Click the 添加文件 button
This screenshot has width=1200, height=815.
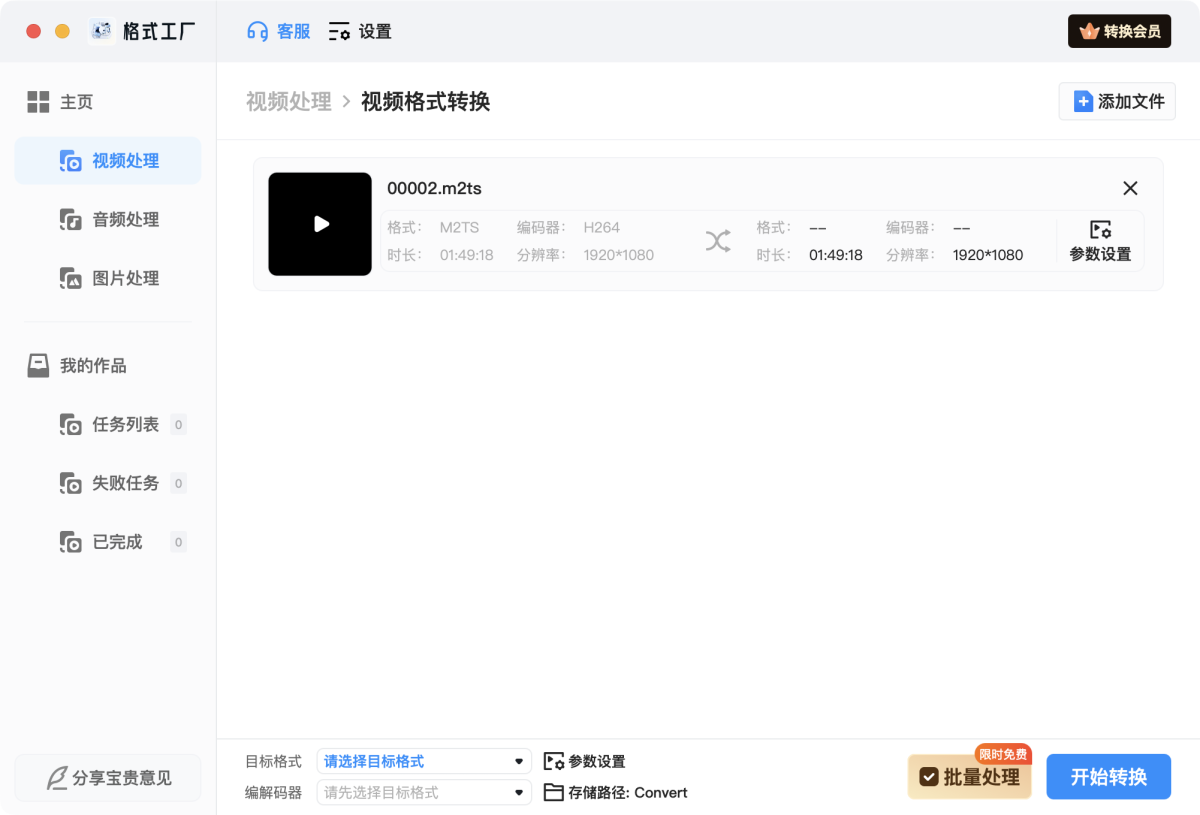point(1117,101)
